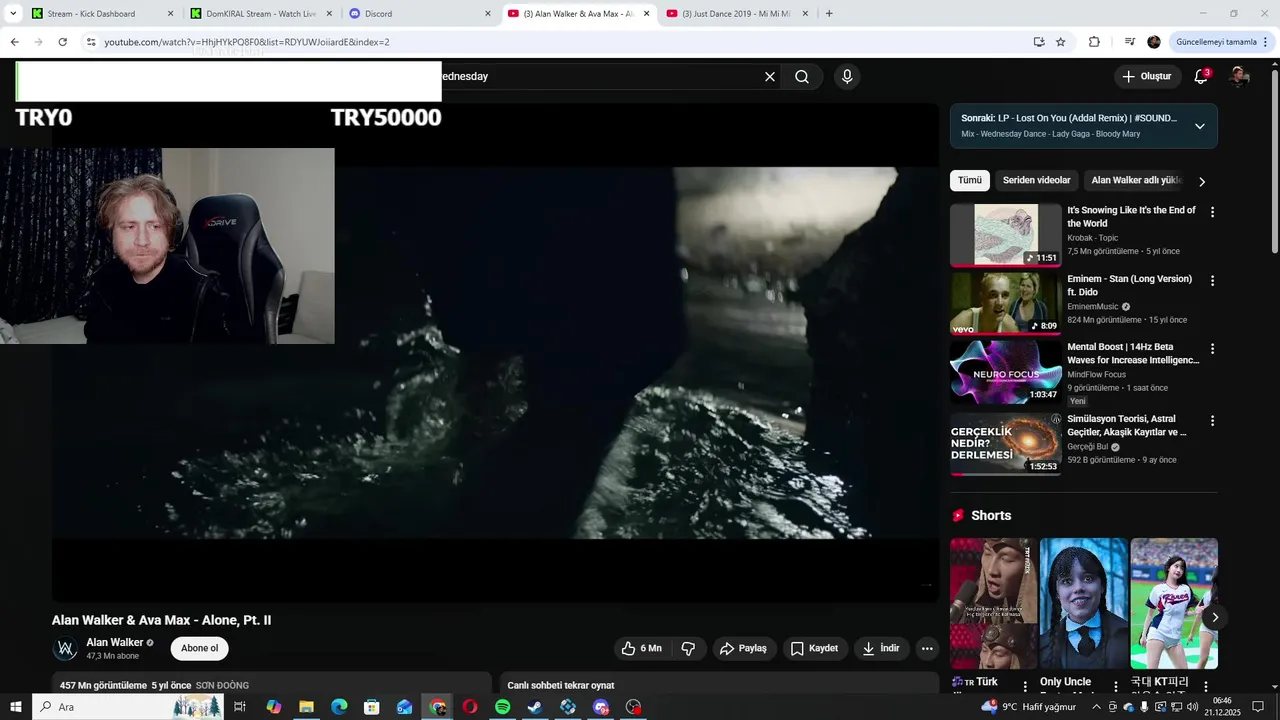Open Steam from the taskbar
Viewport: 1280px width, 720px height.
pyautogui.click(x=535, y=707)
